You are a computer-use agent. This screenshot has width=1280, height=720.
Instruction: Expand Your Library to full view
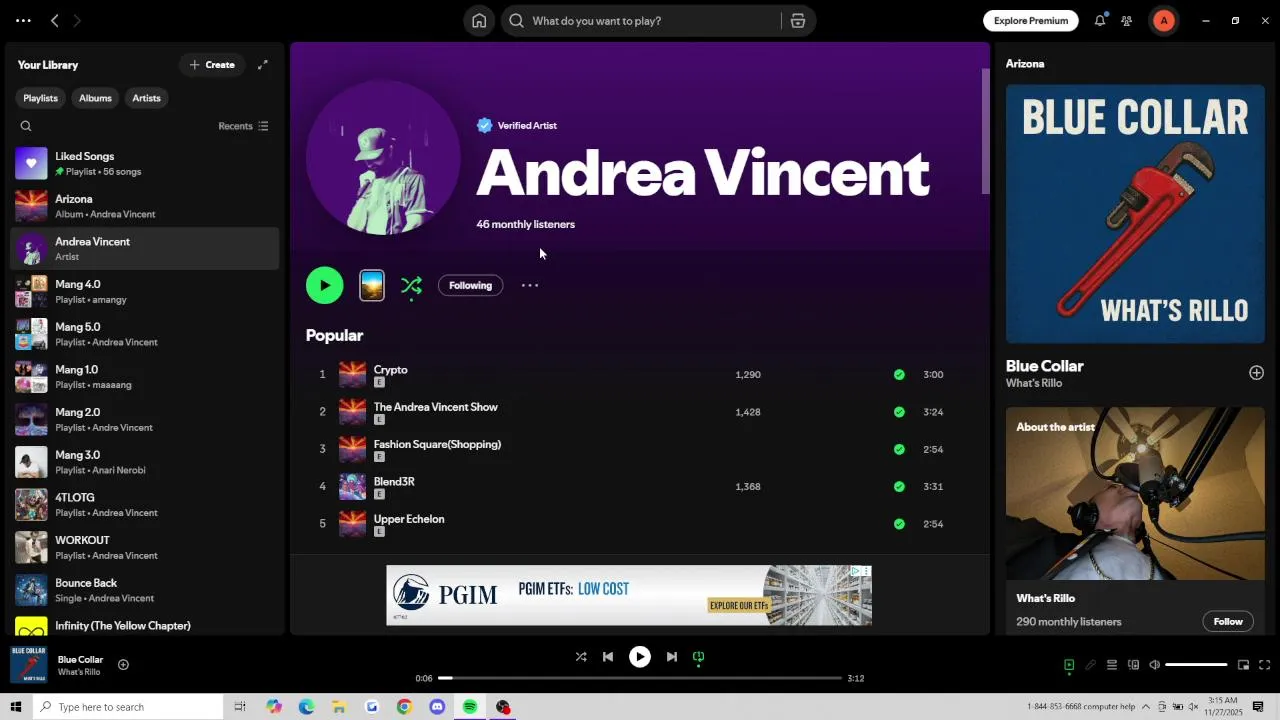click(x=263, y=65)
